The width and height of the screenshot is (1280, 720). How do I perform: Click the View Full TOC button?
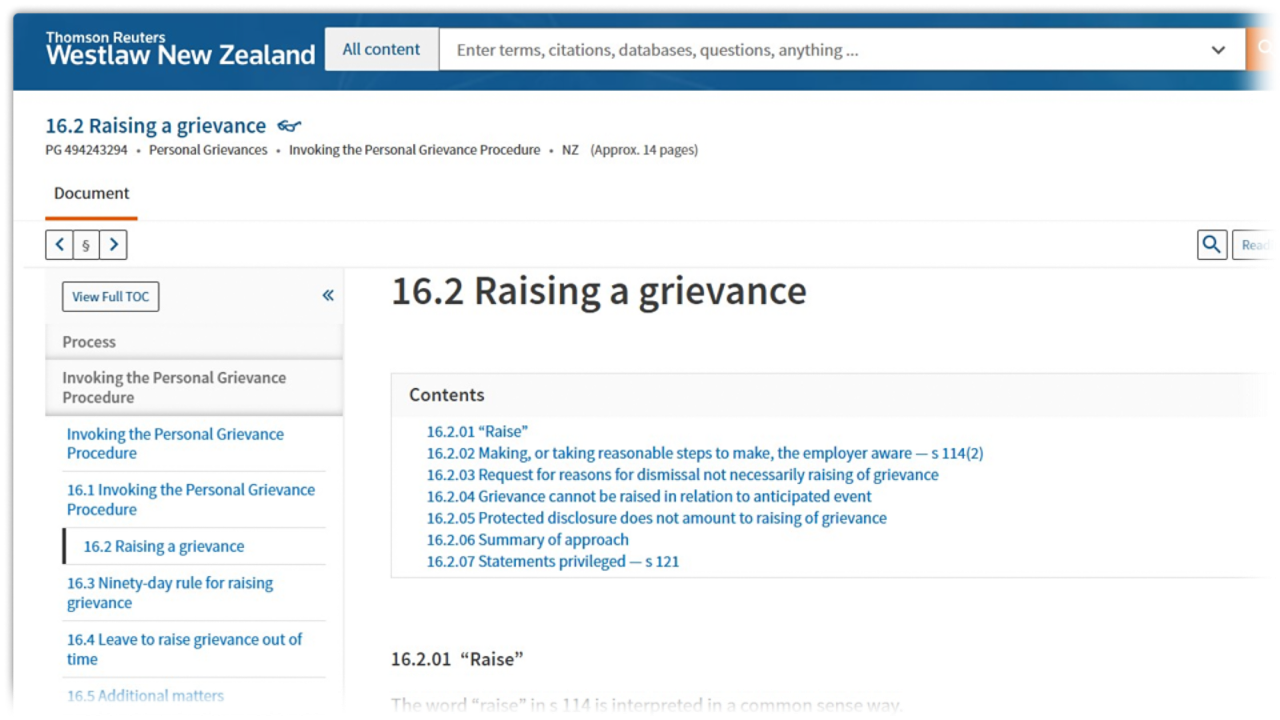110,297
